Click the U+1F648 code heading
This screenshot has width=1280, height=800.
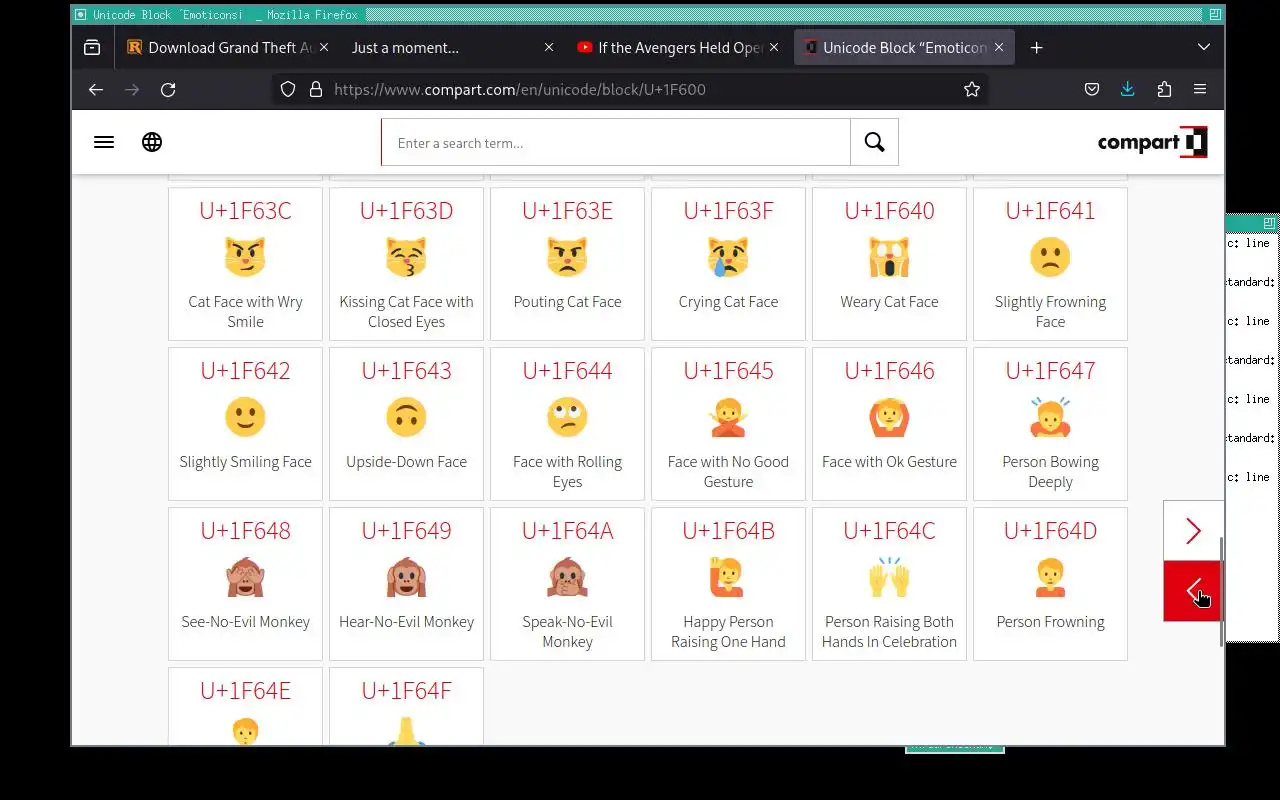tap(245, 531)
